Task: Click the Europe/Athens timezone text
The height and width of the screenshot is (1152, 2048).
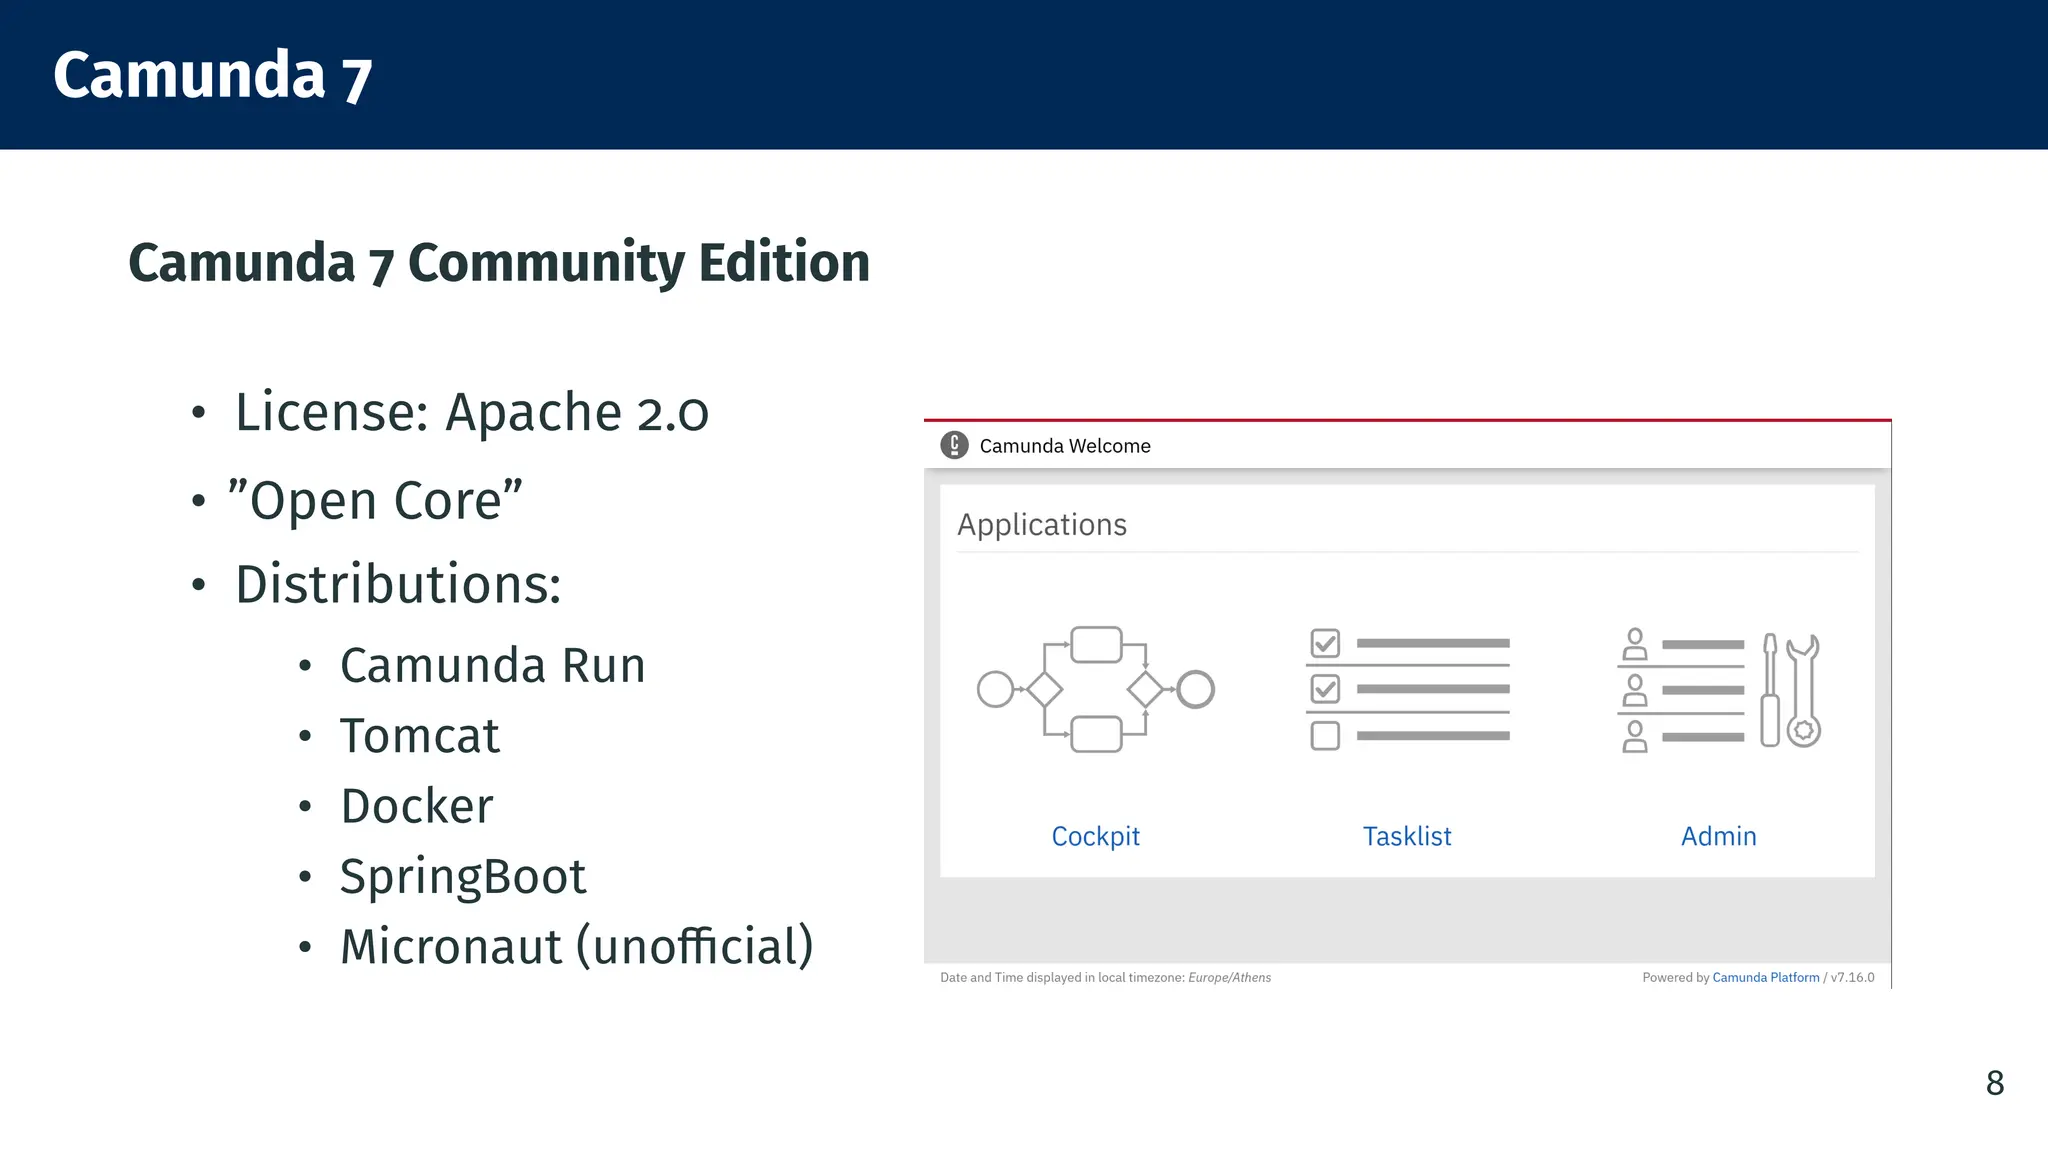Action: coord(1229,977)
